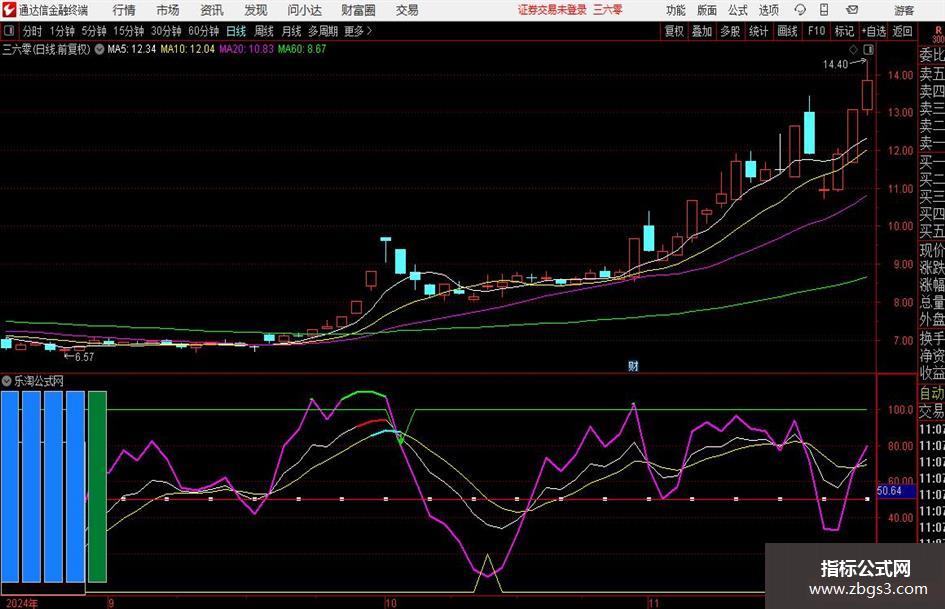This screenshot has height=609, width=945.
Task: Switch to 60分钟 period
Action: 204,31
